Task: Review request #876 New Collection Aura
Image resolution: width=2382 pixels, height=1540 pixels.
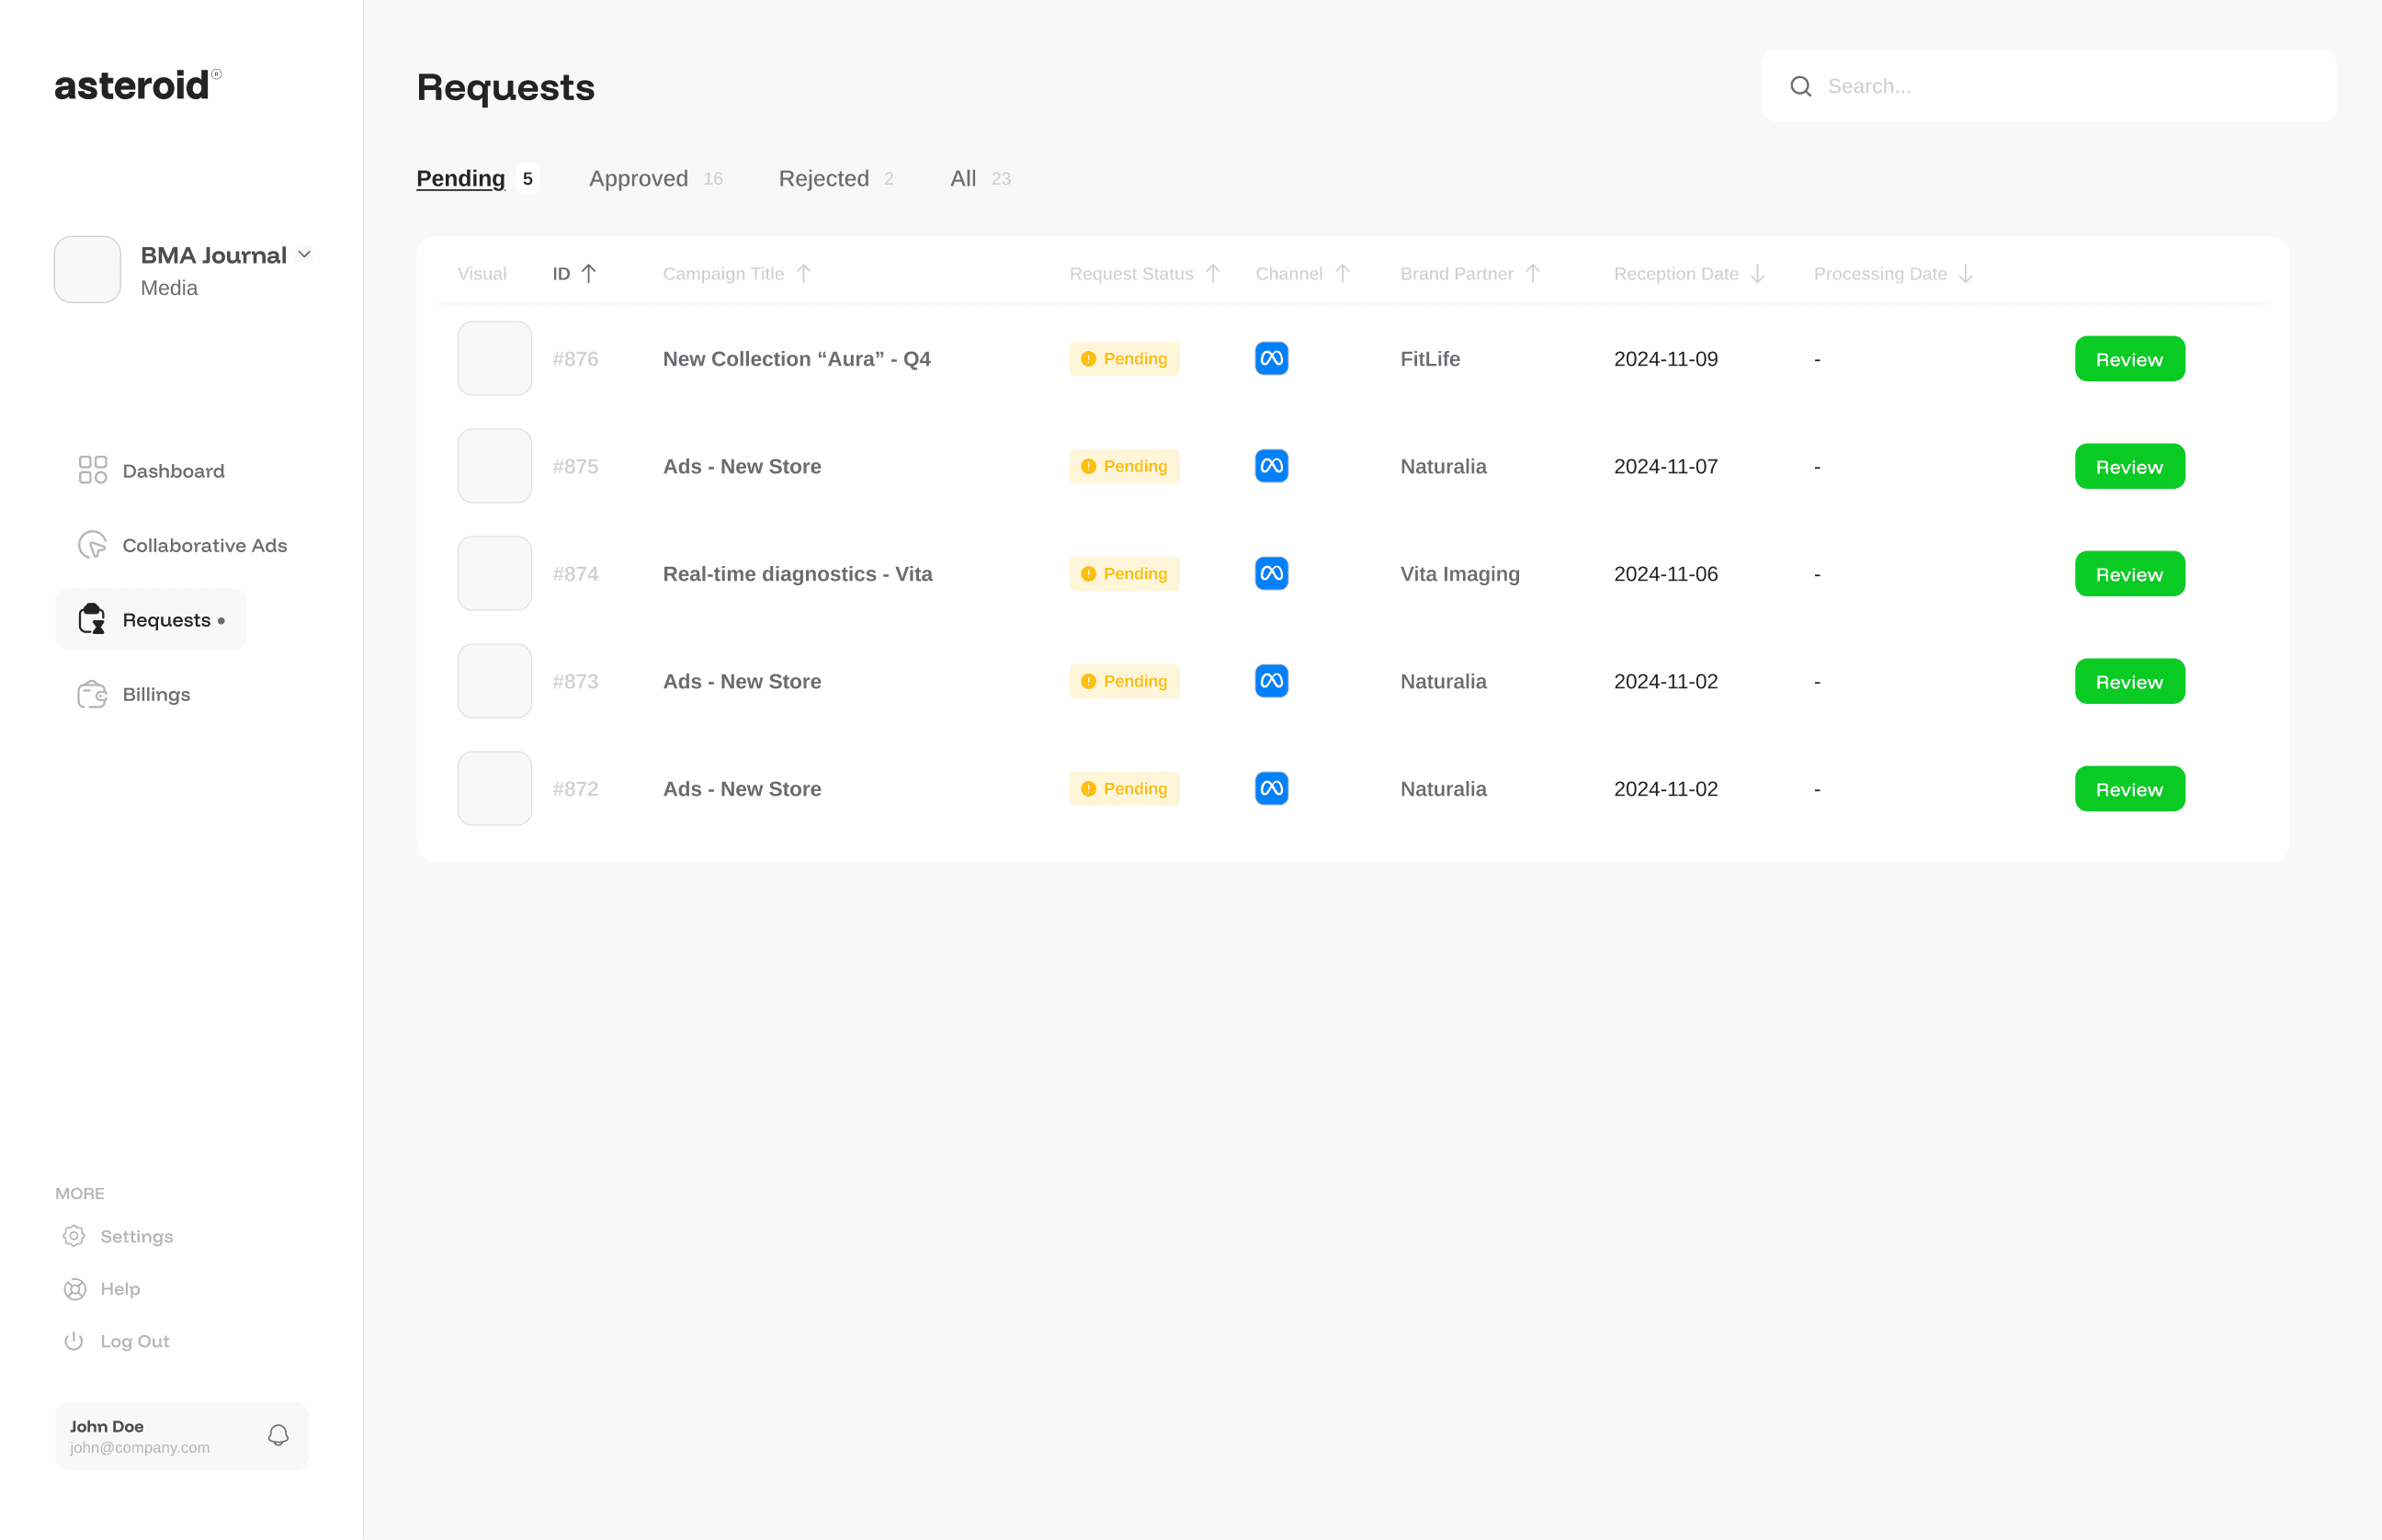Action: [2130, 358]
